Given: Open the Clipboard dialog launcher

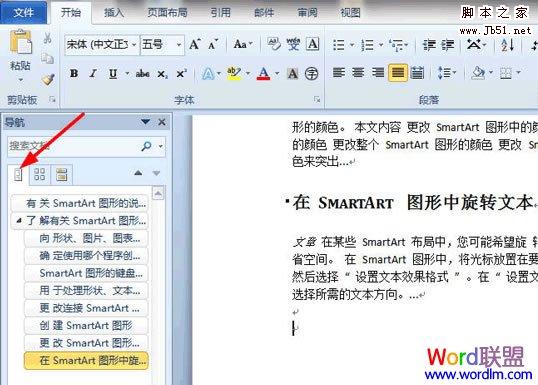Looking at the screenshot, I should pyautogui.click(x=52, y=100).
